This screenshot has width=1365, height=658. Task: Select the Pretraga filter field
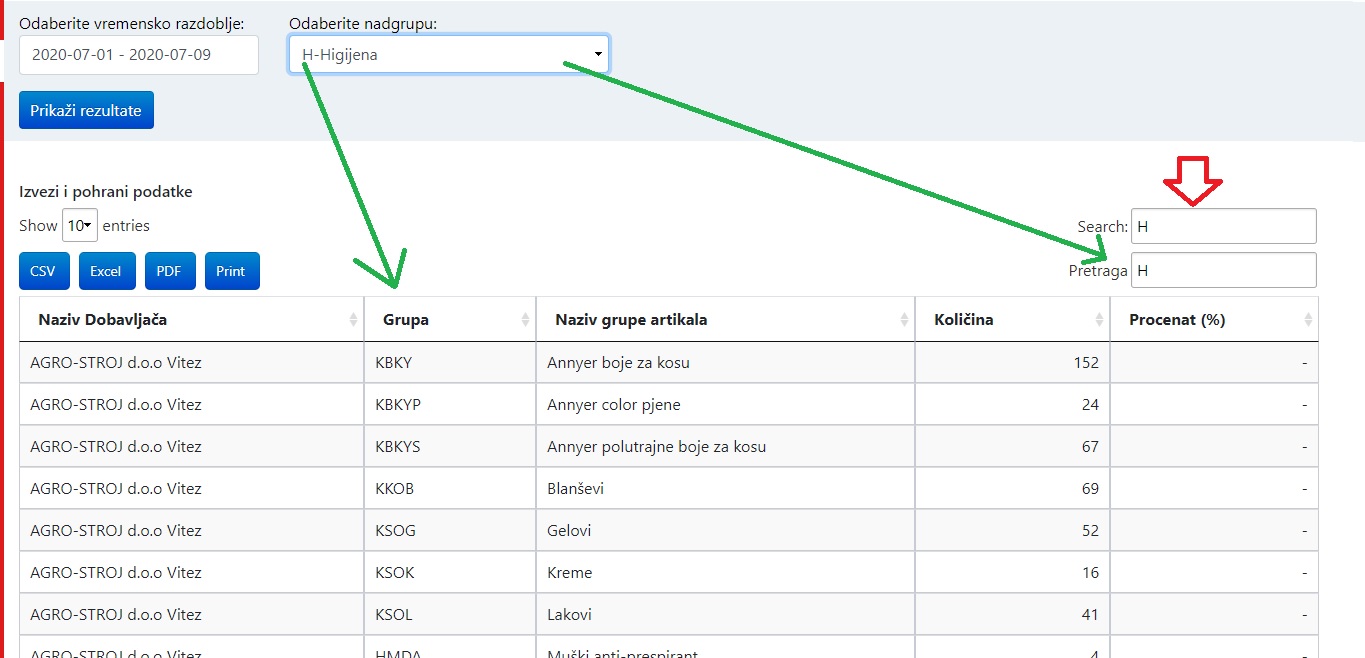(1222, 270)
